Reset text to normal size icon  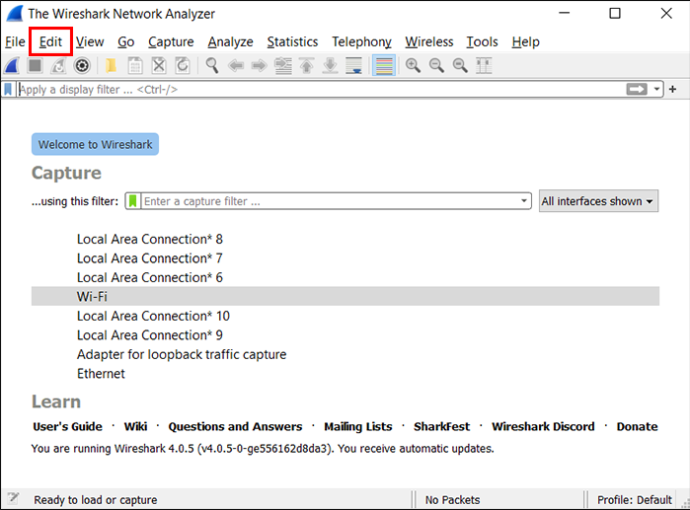(460, 66)
